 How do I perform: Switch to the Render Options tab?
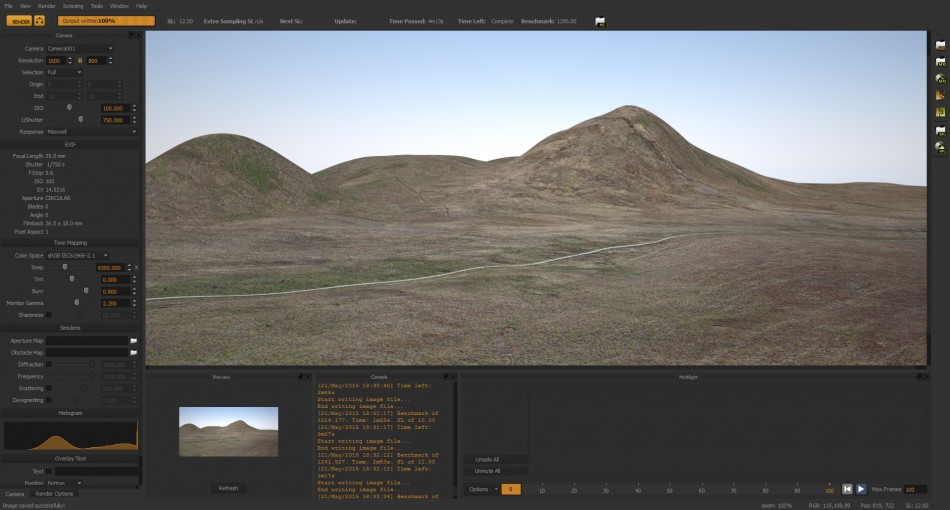pyautogui.click(x=55, y=494)
